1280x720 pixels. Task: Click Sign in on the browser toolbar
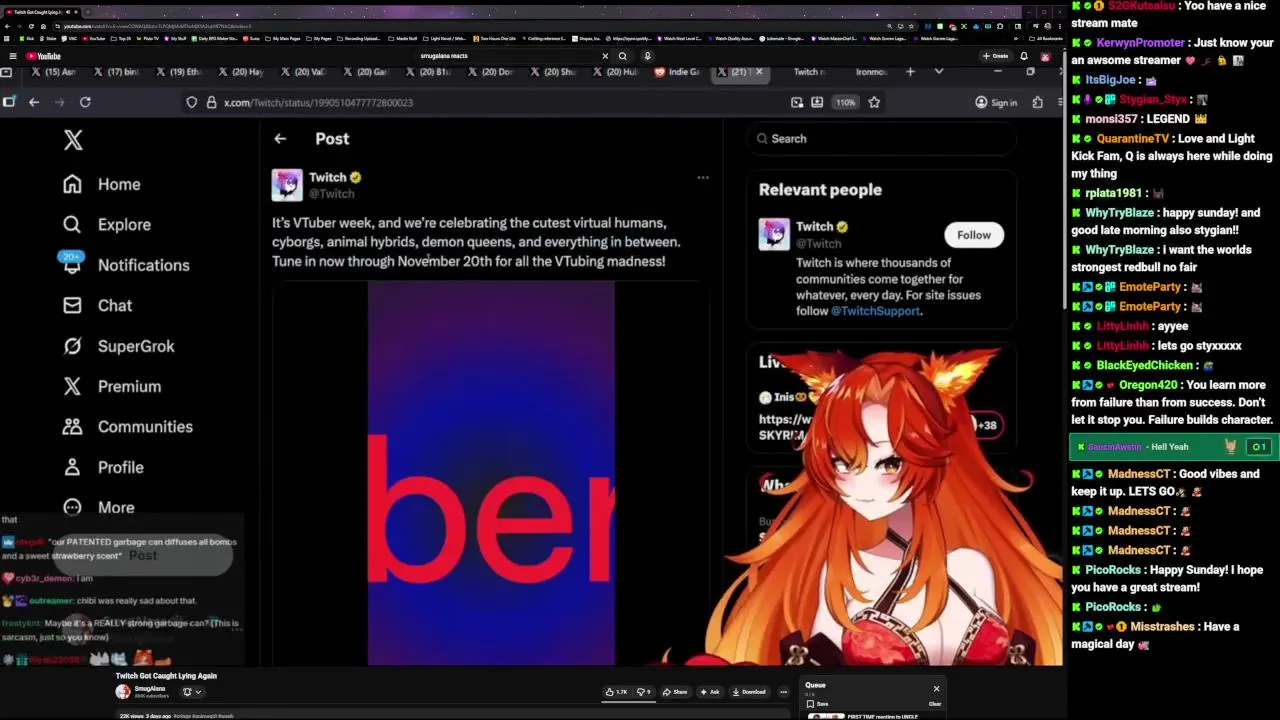coord(996,102)
